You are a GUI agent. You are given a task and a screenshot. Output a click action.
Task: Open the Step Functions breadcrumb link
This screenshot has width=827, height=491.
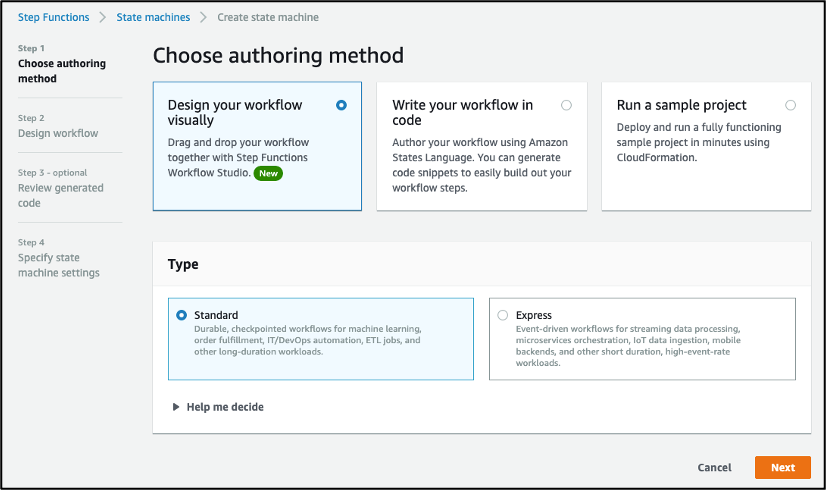click(53, 17)
